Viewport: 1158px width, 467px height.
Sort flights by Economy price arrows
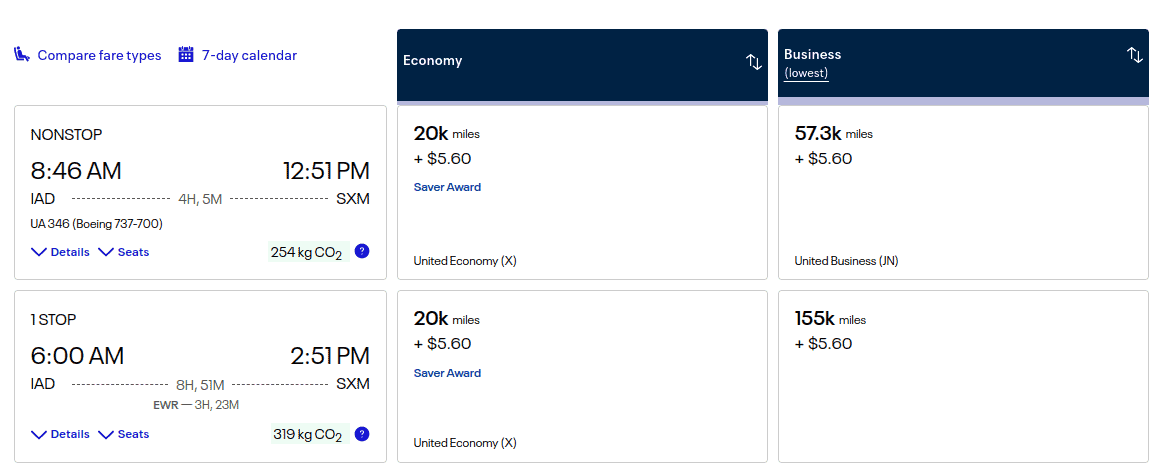tap(754, 62)
